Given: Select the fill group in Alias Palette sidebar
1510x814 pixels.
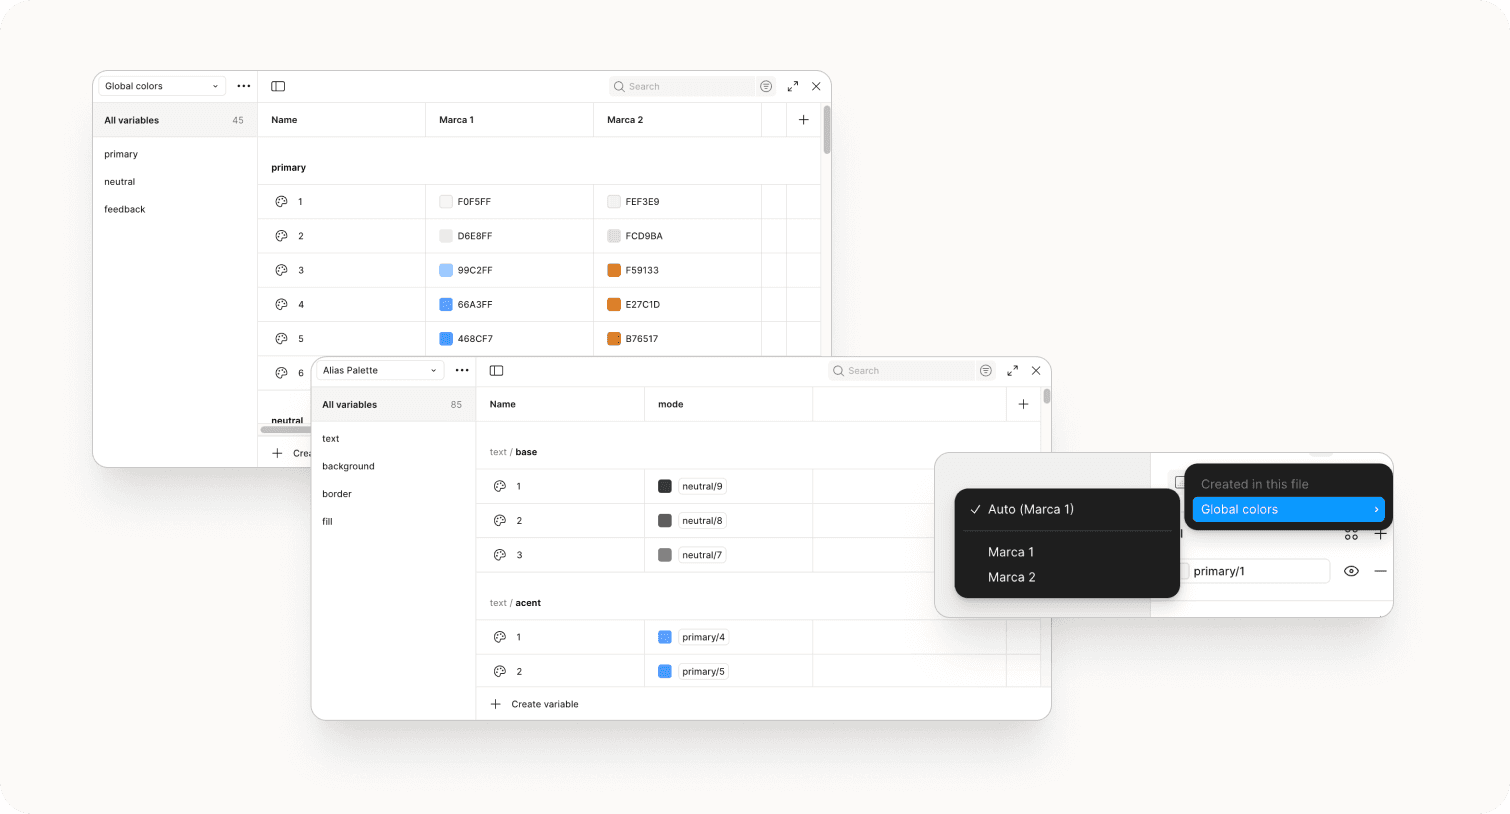Looking at the screenshot, I should 327,521.
